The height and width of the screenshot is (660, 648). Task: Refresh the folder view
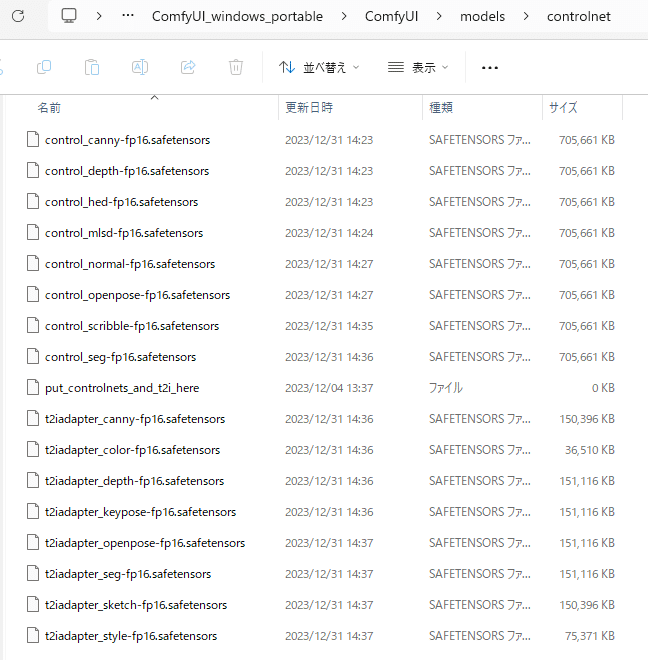pos(18,16)
